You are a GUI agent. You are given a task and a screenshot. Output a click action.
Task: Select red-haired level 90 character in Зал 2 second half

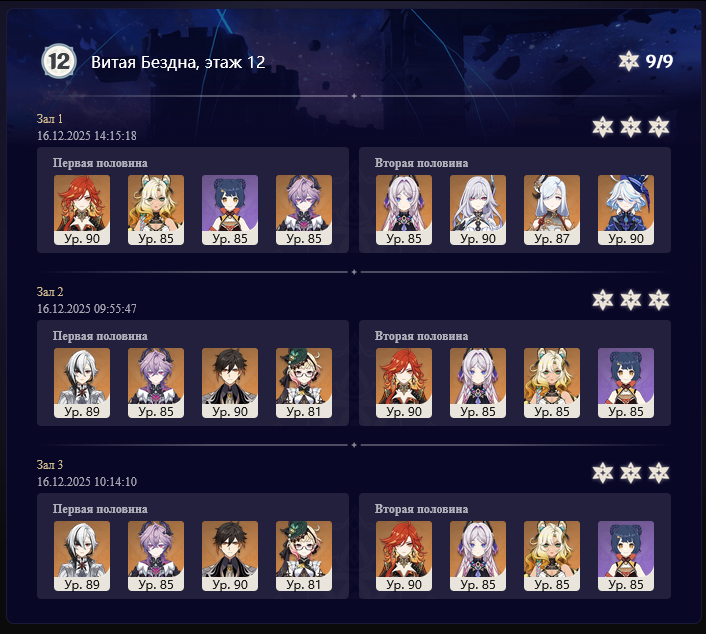[x=404, y=383]
